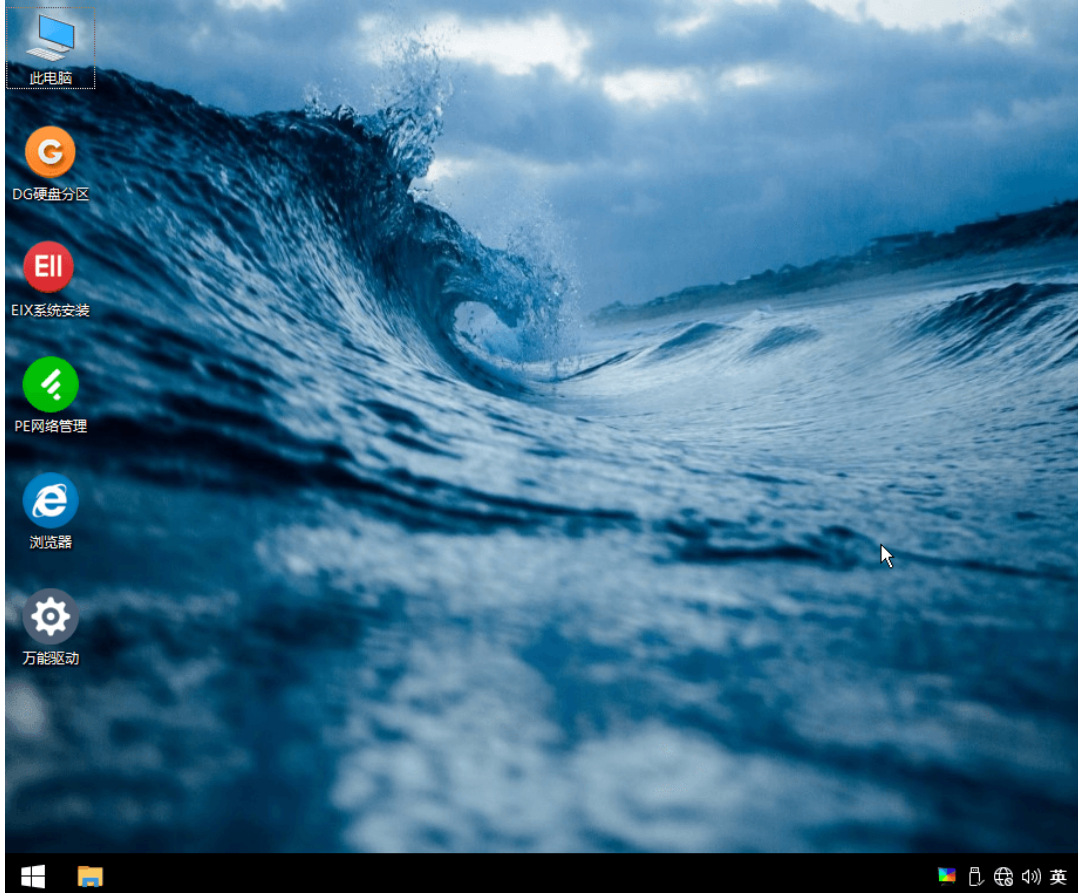
Task: Select the green PE网络管理 icon
Action: click(x=50, y=384)
